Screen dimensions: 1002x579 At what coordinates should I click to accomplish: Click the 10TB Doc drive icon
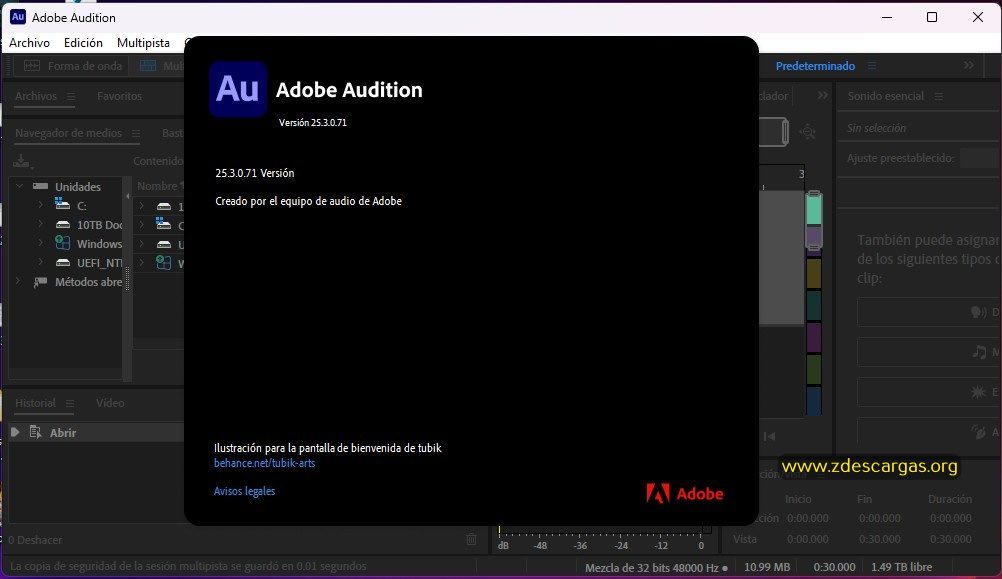pos(63,225)
